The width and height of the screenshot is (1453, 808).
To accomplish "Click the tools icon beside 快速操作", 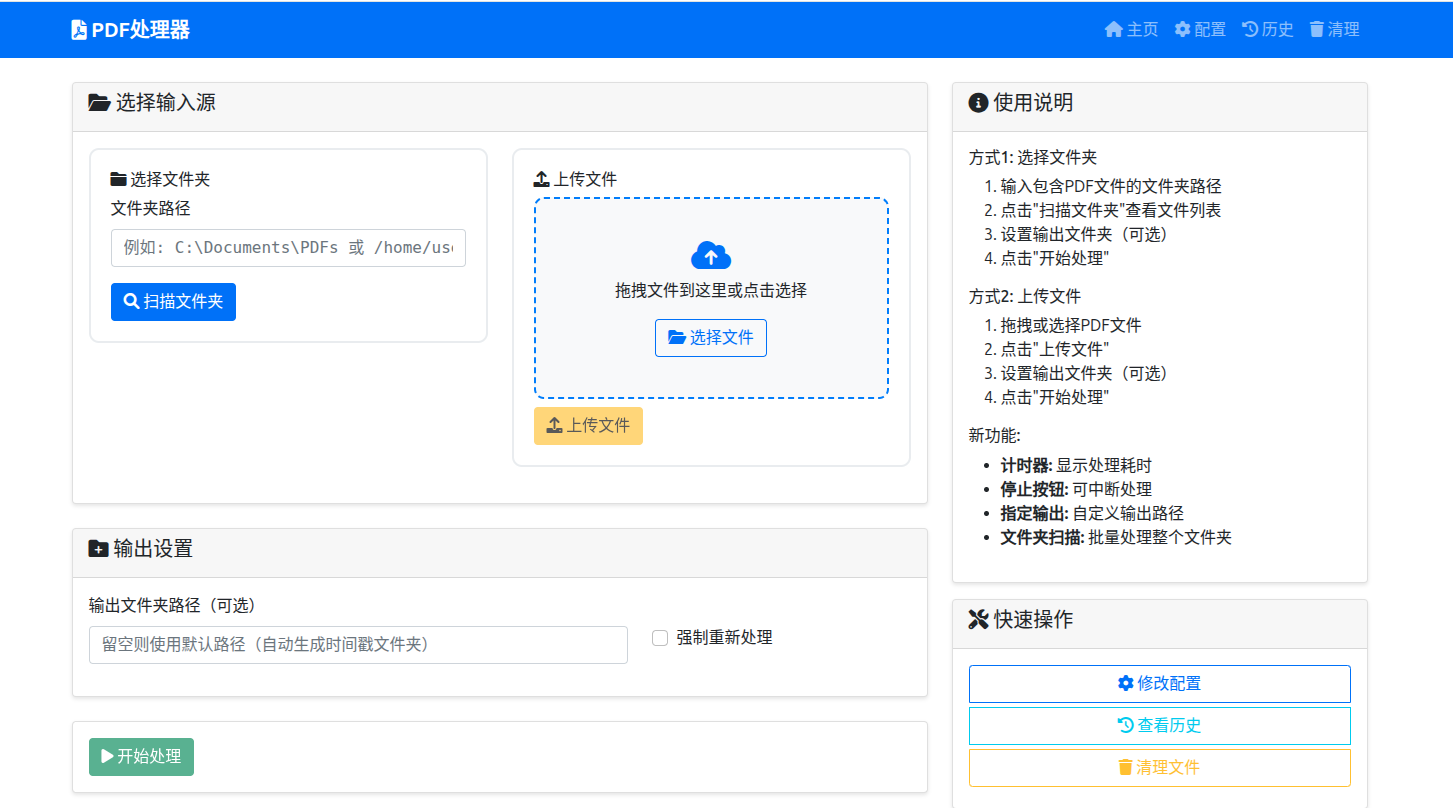I will point(979,619).
